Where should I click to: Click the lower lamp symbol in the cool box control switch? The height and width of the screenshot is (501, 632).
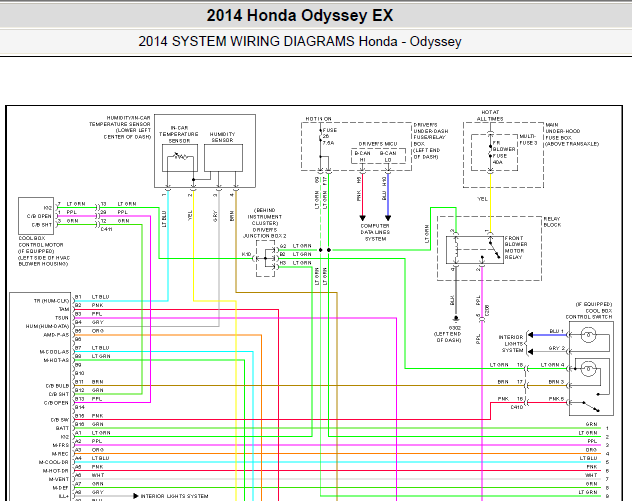click(x=588, y=368)
